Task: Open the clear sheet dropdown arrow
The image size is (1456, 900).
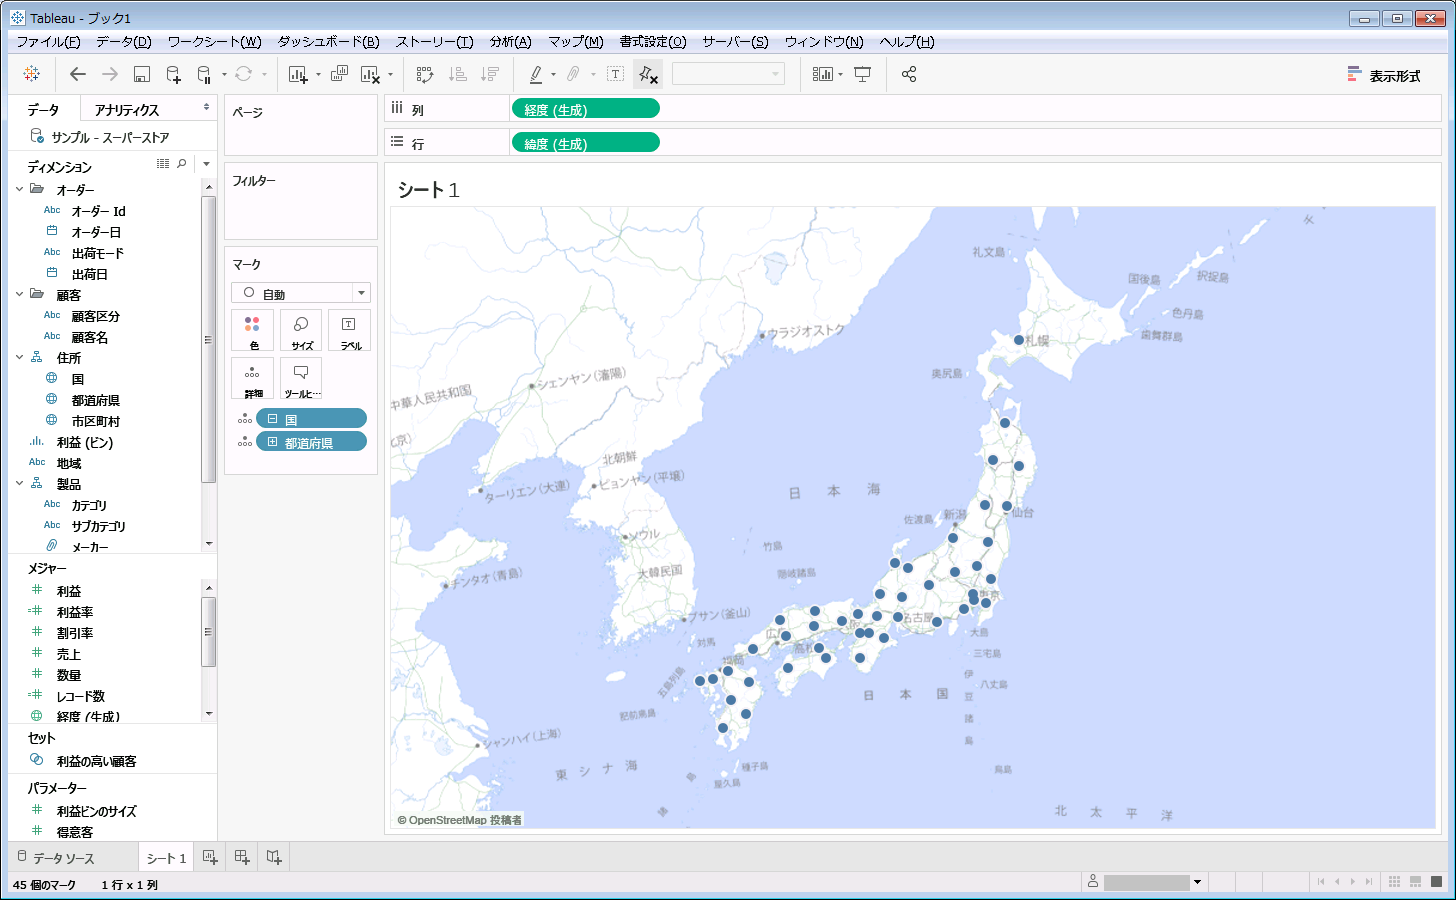Action: [x=390, y=75]
